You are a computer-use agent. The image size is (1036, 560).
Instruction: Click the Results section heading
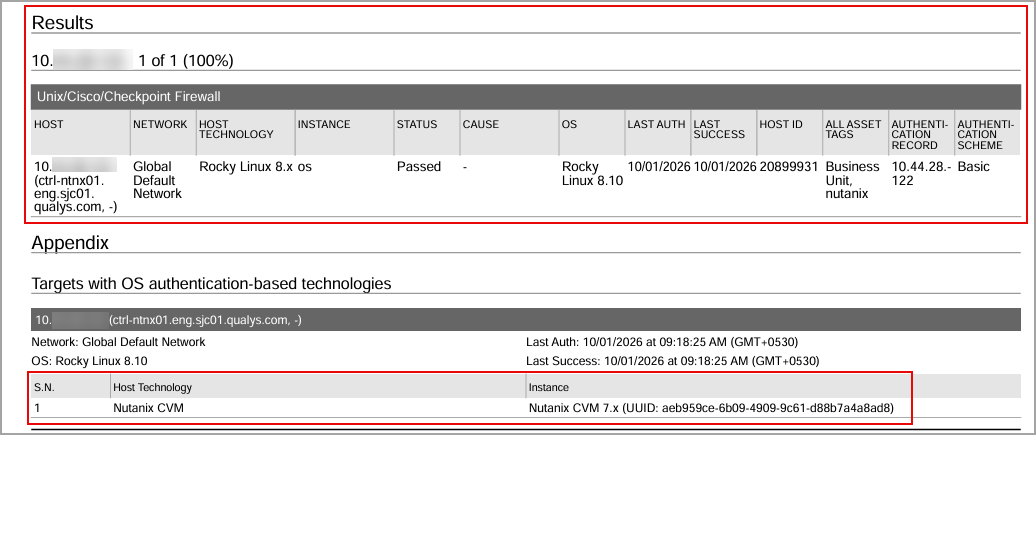[63, 22]
